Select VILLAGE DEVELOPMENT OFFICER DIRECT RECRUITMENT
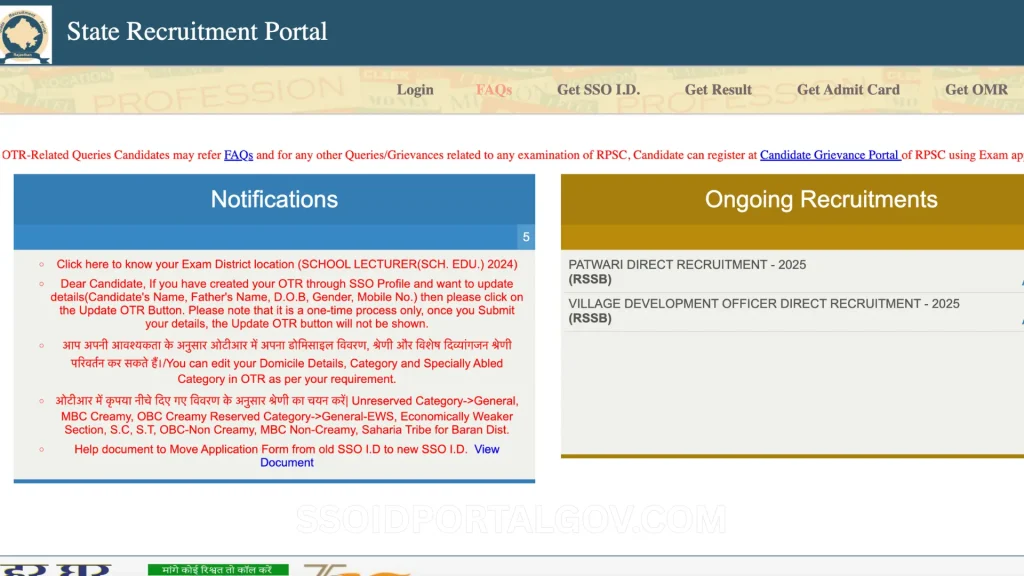This screenshot has height=576, width=1024. point(790,310)
